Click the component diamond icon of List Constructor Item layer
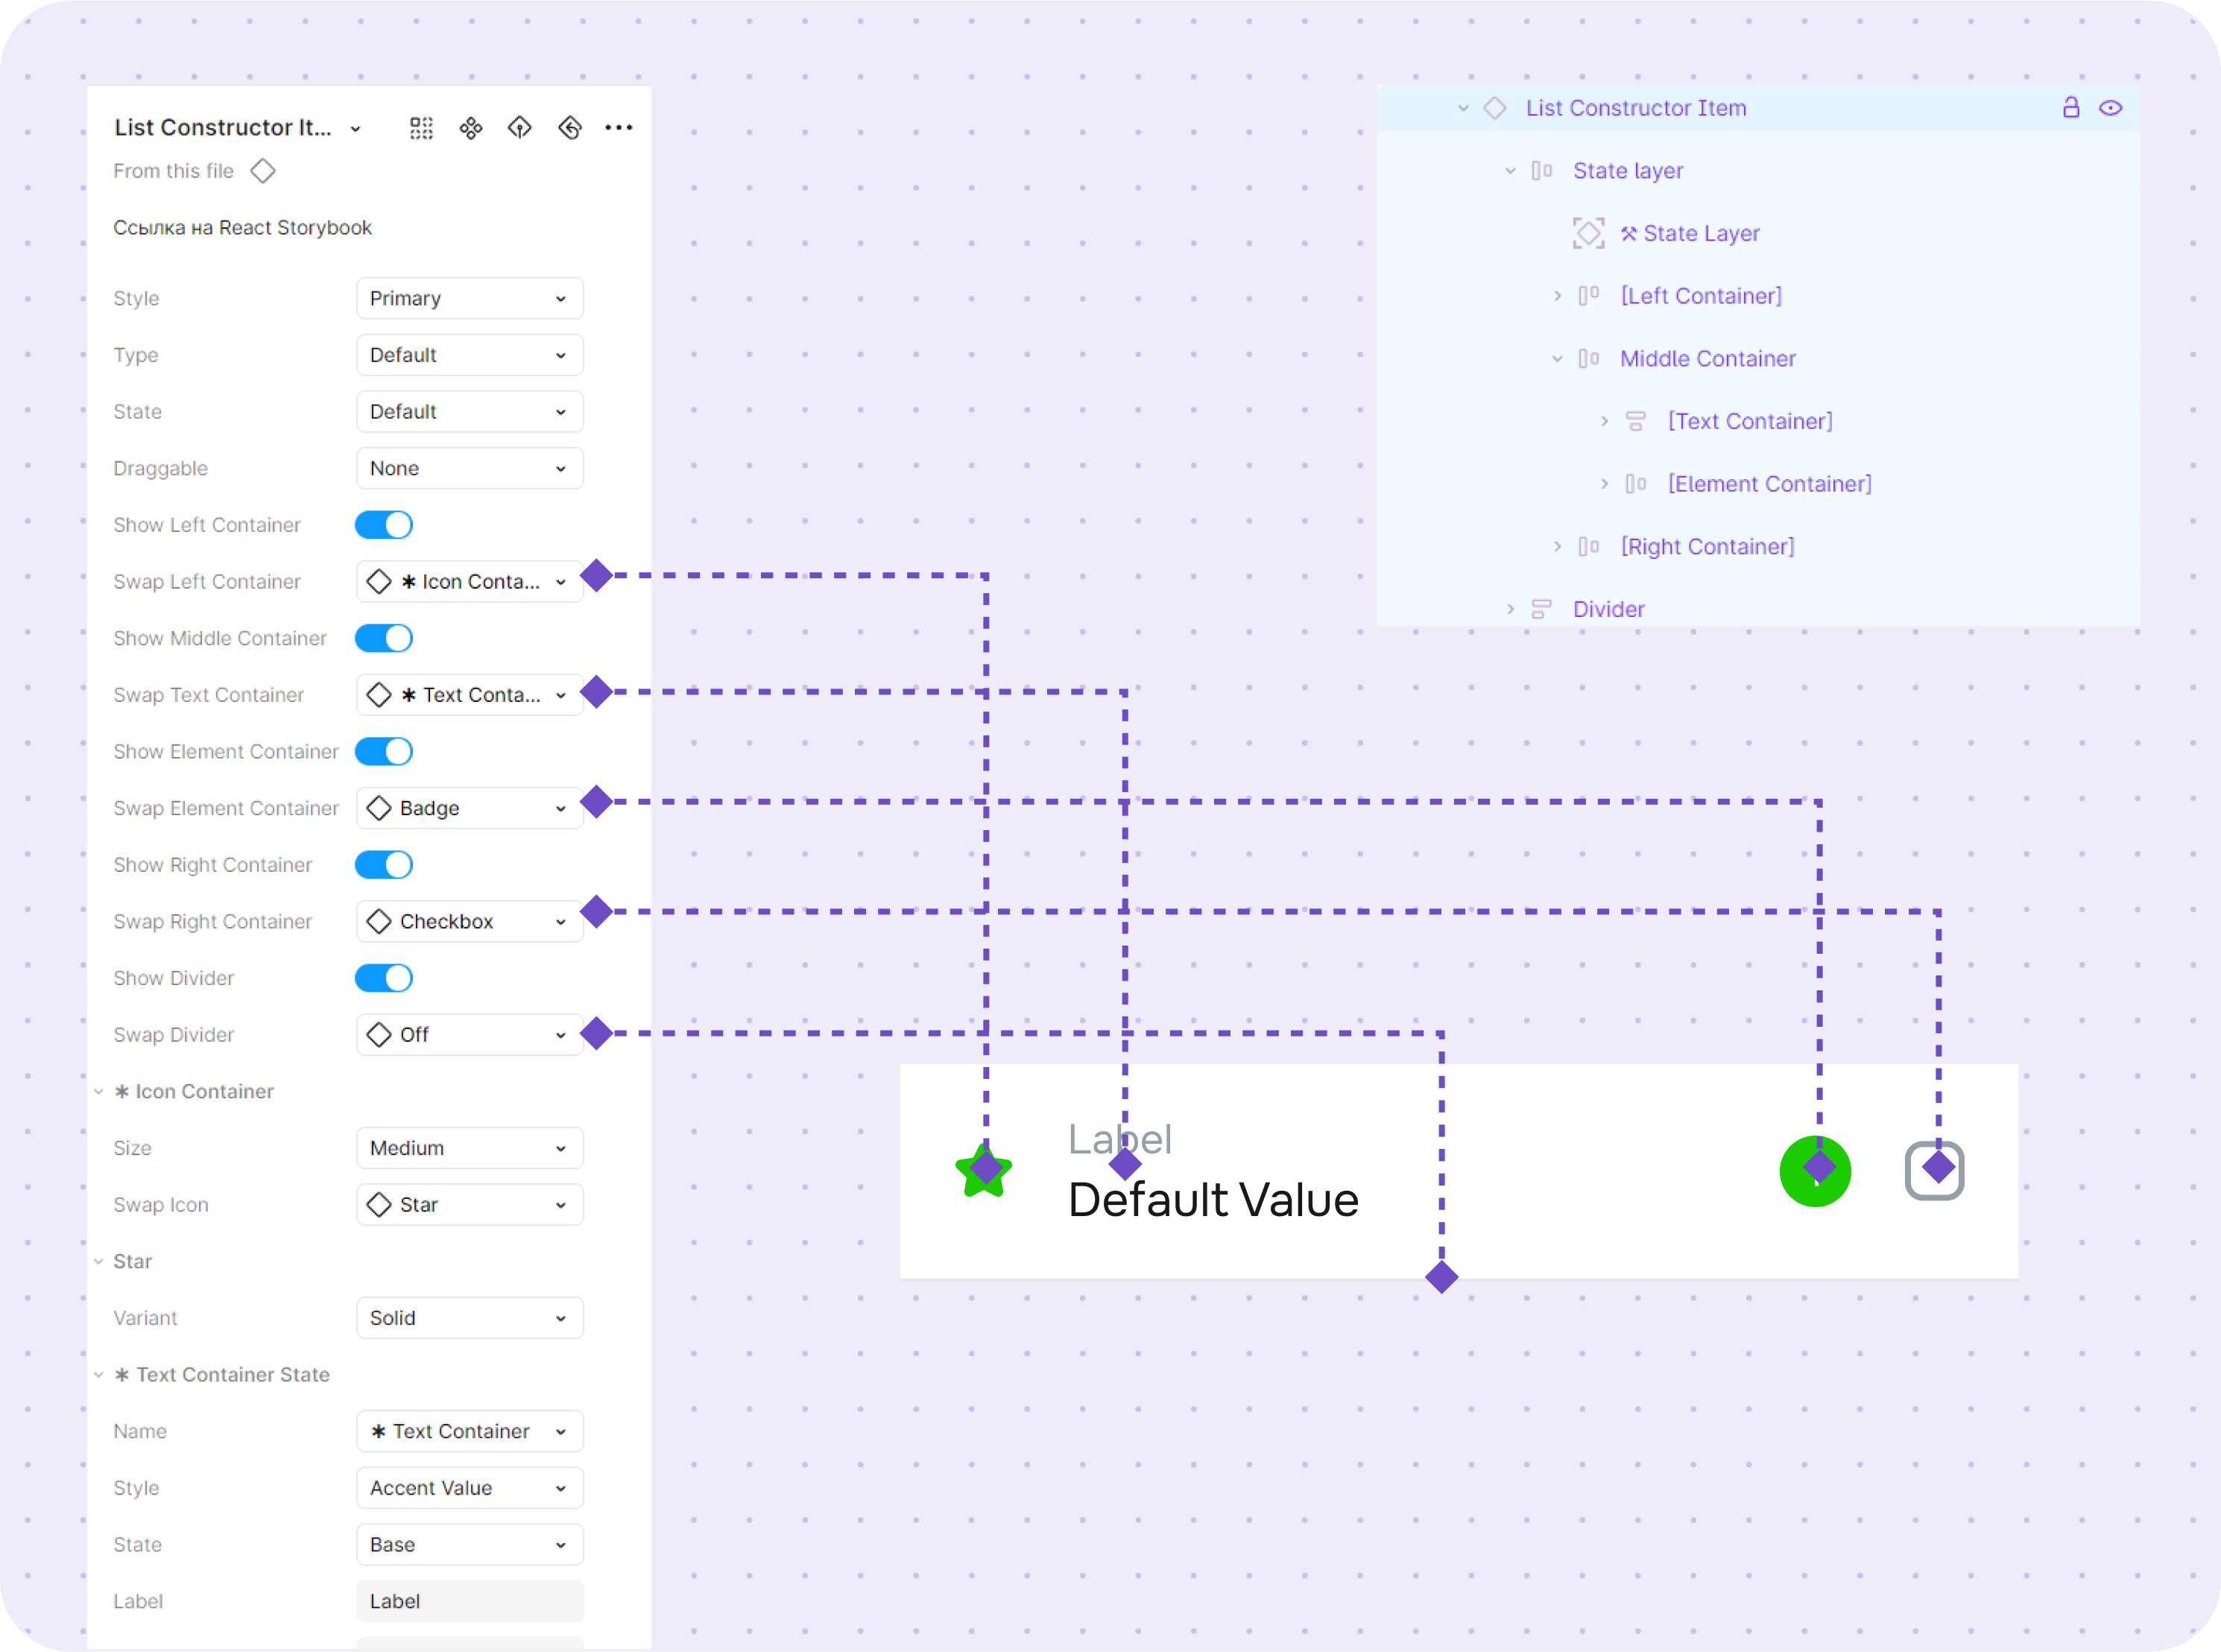The height and width of the screenshot is (1652, 2221). tap(1494, 108)
